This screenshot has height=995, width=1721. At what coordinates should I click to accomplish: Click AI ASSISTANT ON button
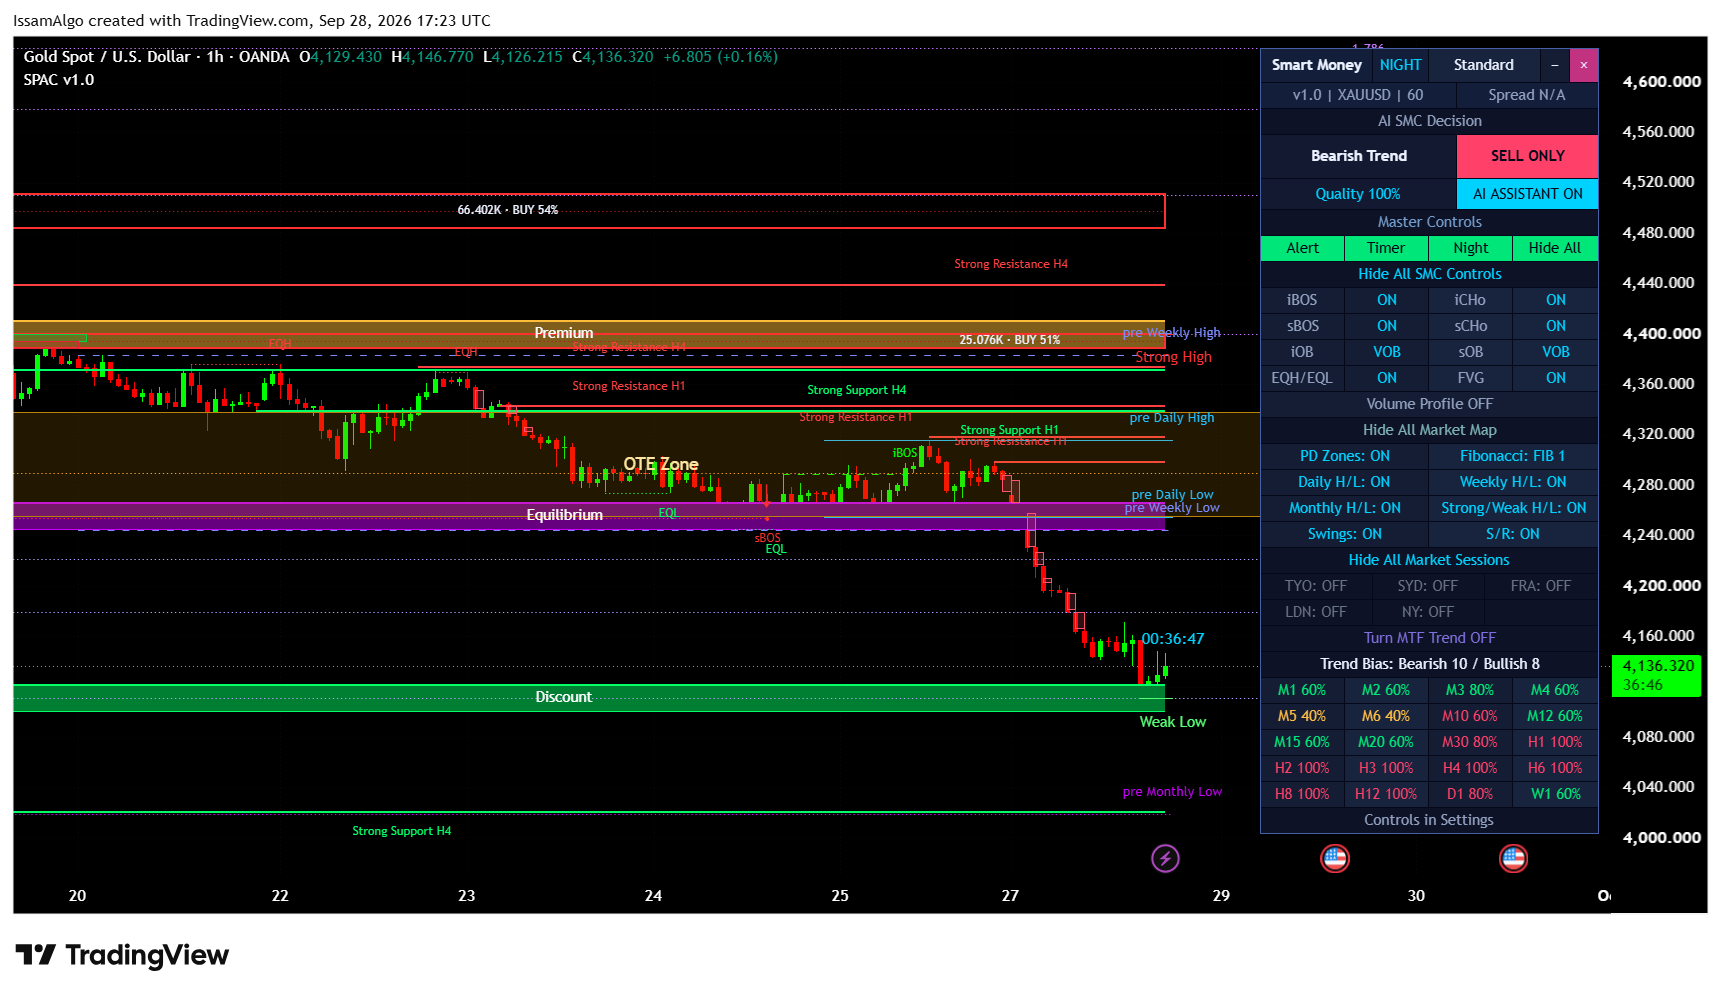click(x=1527, y=194)
